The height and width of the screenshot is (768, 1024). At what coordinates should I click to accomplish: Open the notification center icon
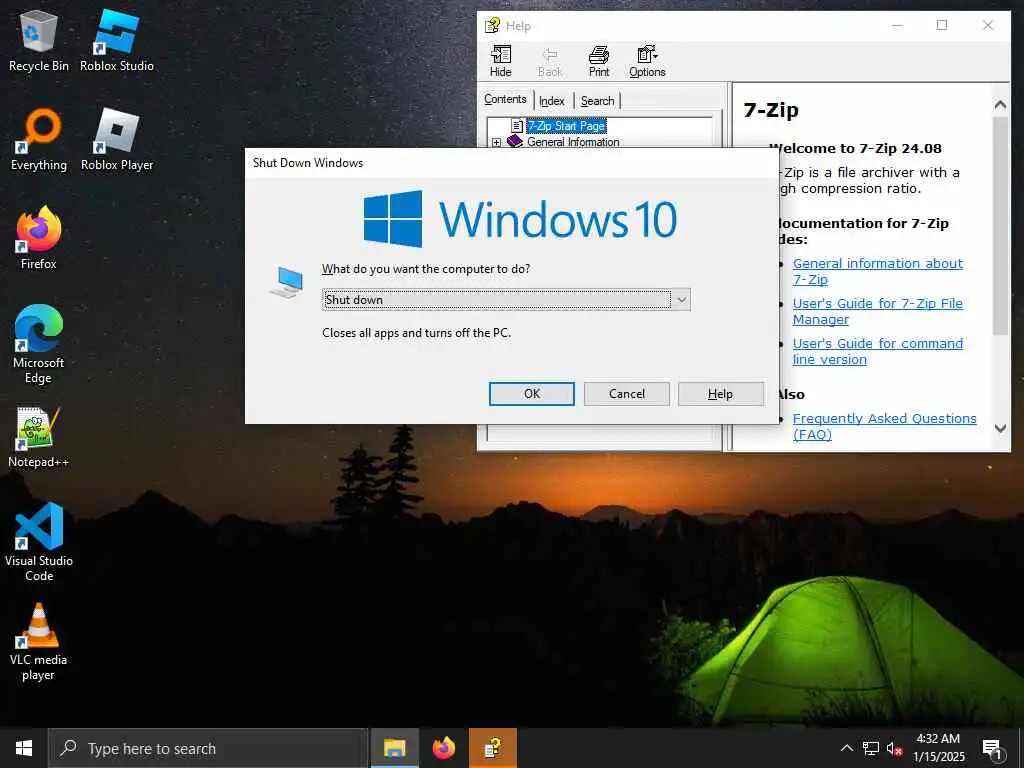(992, 749)
